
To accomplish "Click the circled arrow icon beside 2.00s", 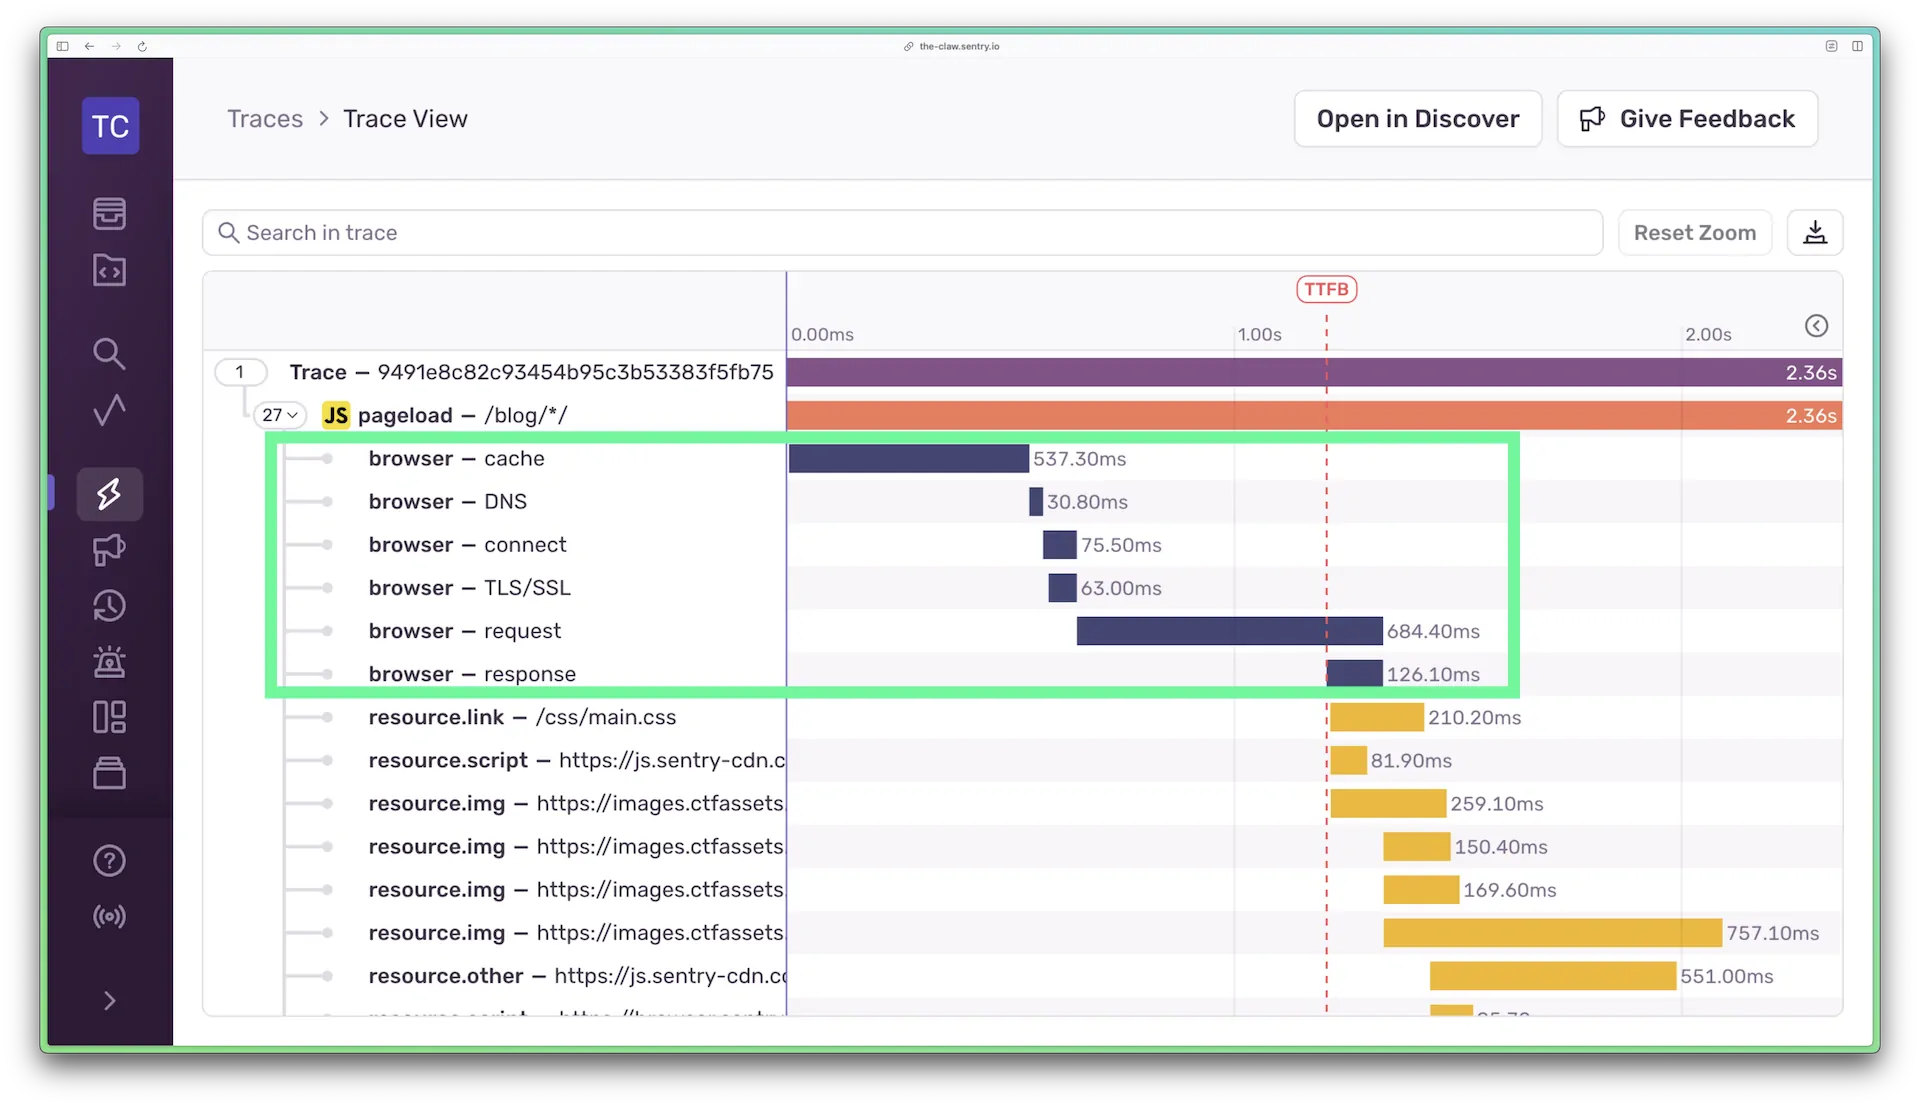I will coord(1817,326).
